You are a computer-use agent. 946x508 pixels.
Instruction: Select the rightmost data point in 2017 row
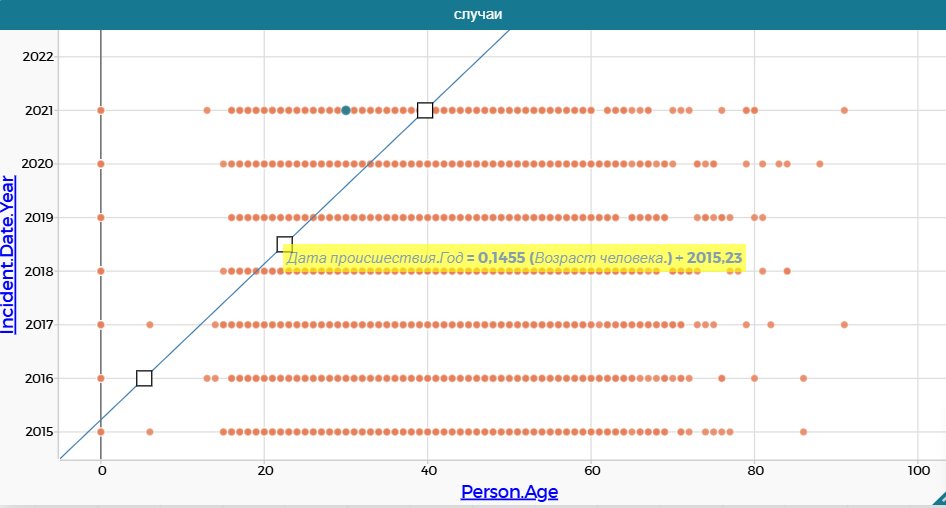coord(845,324)
